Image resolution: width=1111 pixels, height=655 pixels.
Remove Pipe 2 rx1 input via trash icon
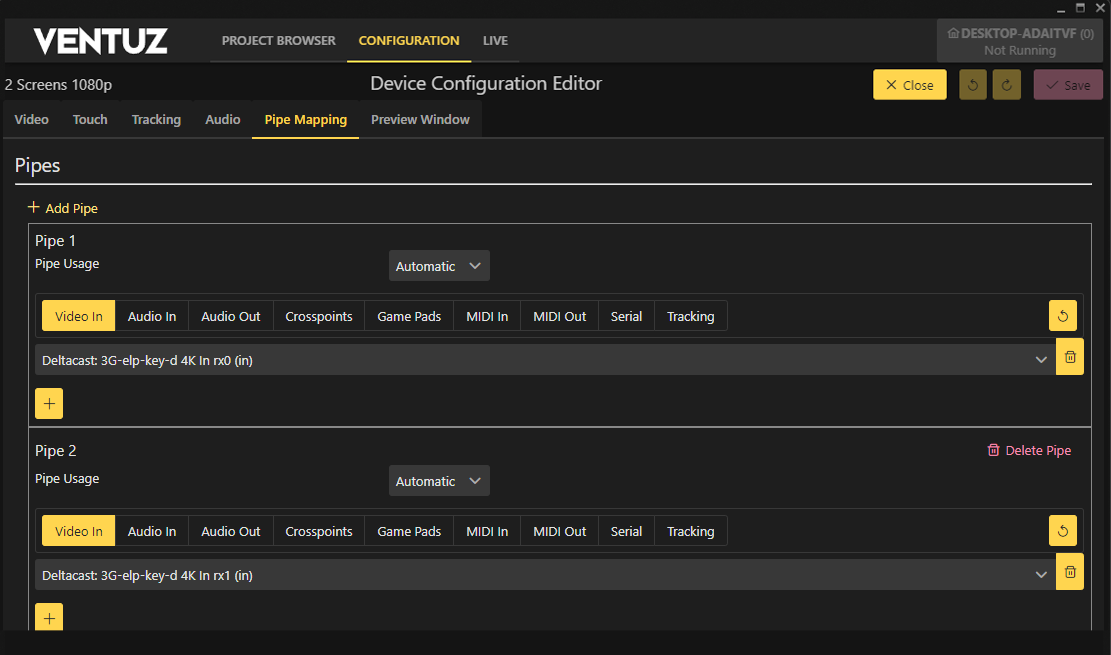point(1070,572)
